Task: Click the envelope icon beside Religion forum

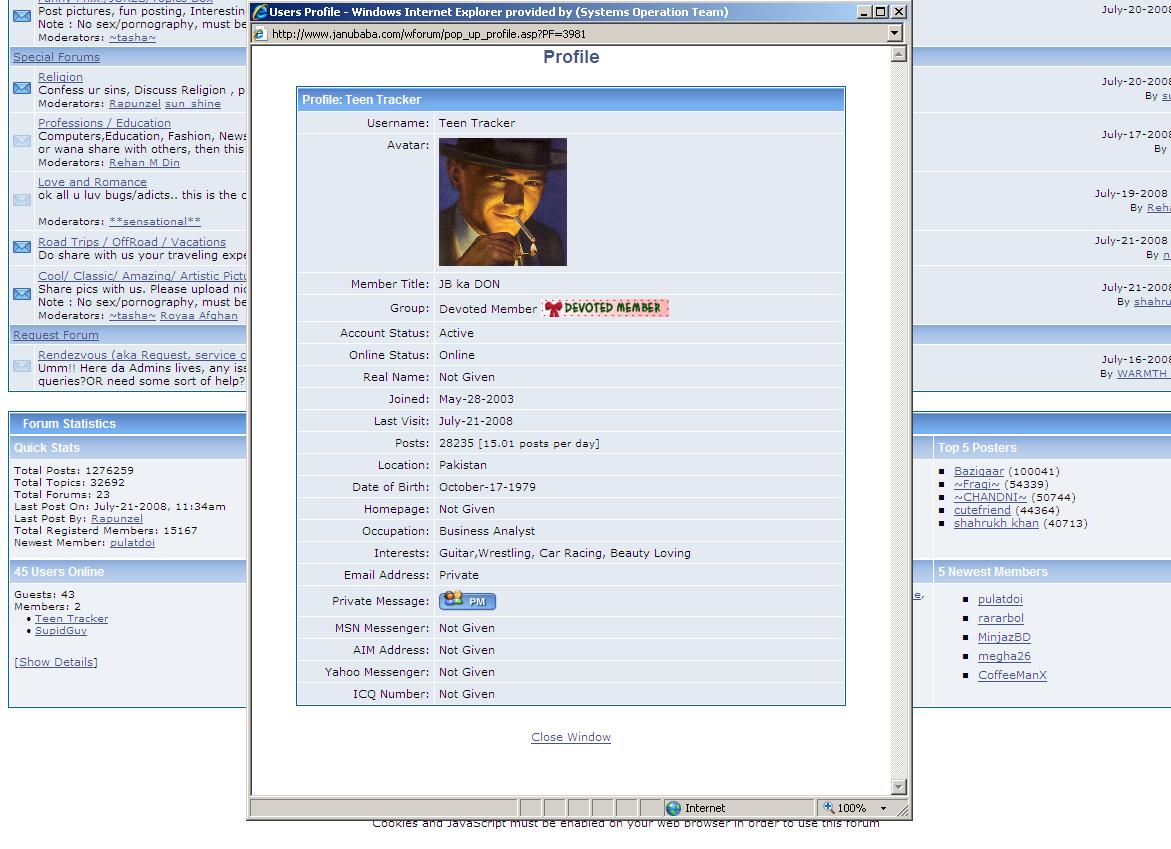Action: 22,88
